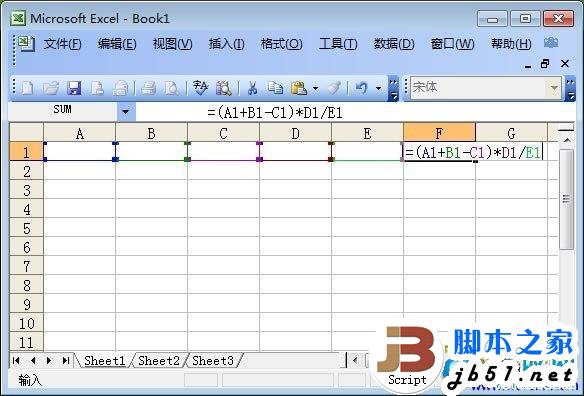
Task: Open the 格式(O) menu
Action: (282, 44)
